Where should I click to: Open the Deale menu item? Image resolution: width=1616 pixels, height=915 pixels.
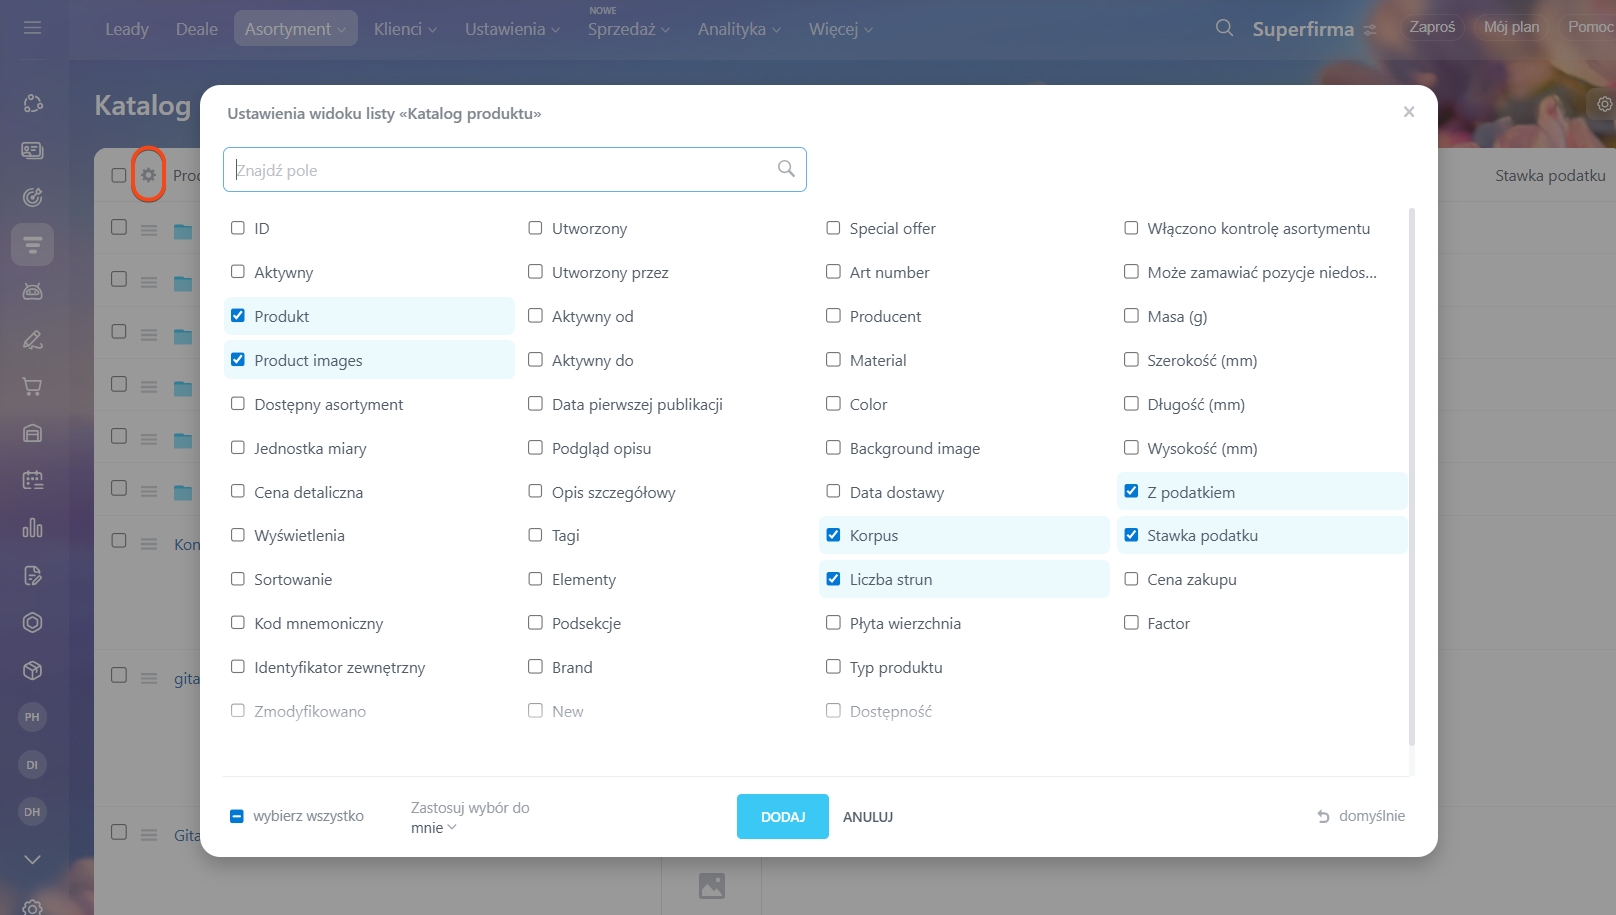point(197,29)
